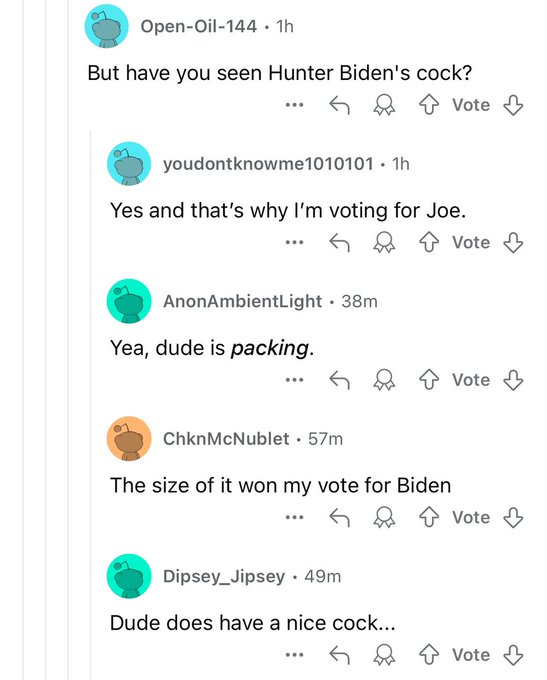Upvote Open-Oil-144's comment
547x680 pixels.
[429, 105]
